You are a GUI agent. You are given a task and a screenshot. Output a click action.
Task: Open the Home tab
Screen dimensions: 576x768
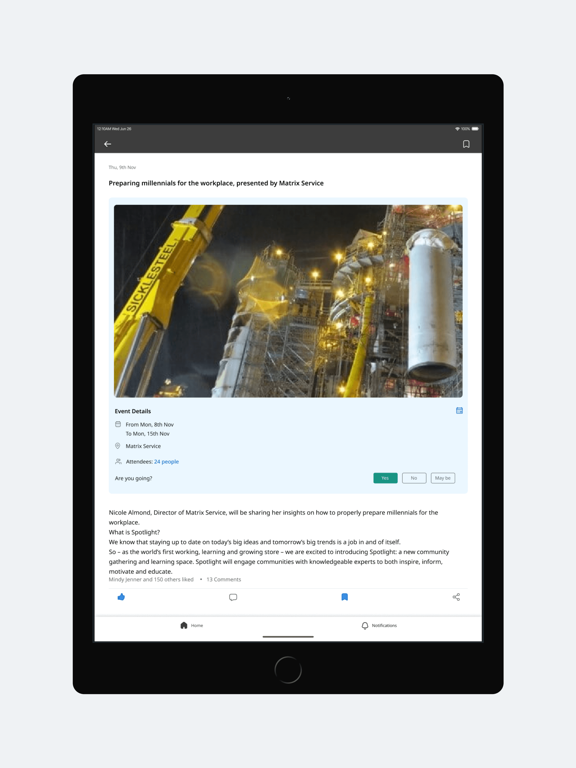pyautogui.click(x=192, y=625)
